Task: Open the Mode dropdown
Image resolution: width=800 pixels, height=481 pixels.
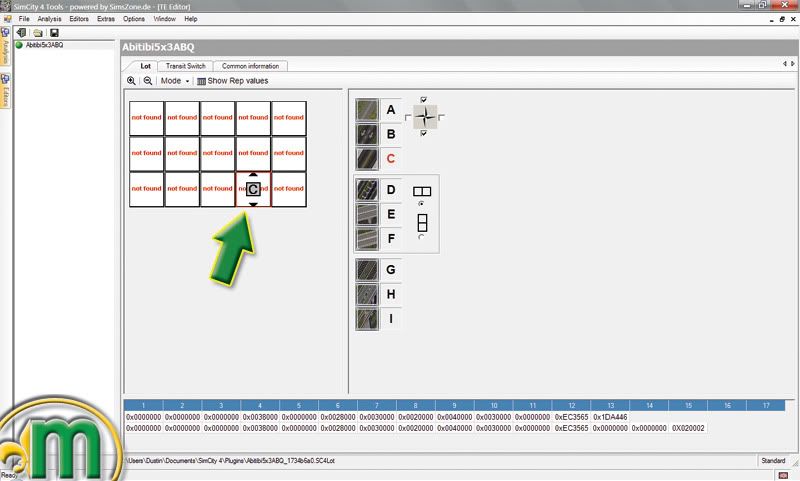Action: pyautogui.click(x=174, y=81)
